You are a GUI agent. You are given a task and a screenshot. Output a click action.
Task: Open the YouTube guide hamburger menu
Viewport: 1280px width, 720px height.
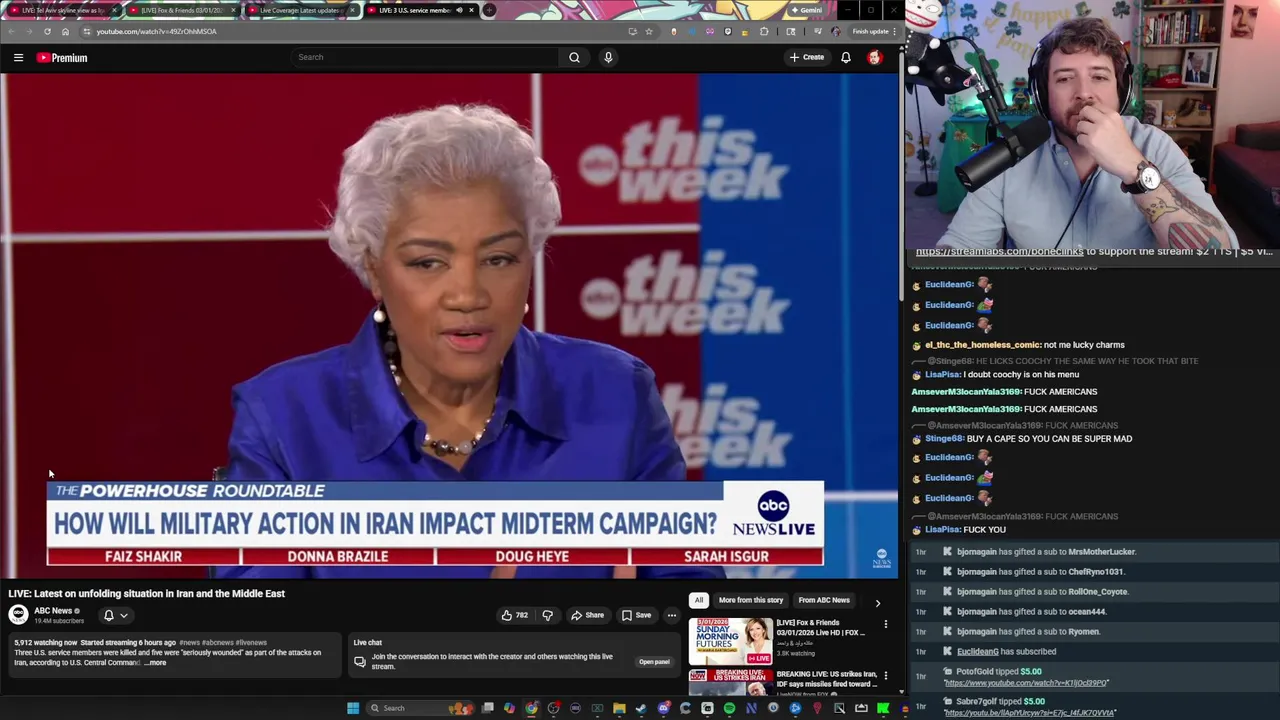18,57
